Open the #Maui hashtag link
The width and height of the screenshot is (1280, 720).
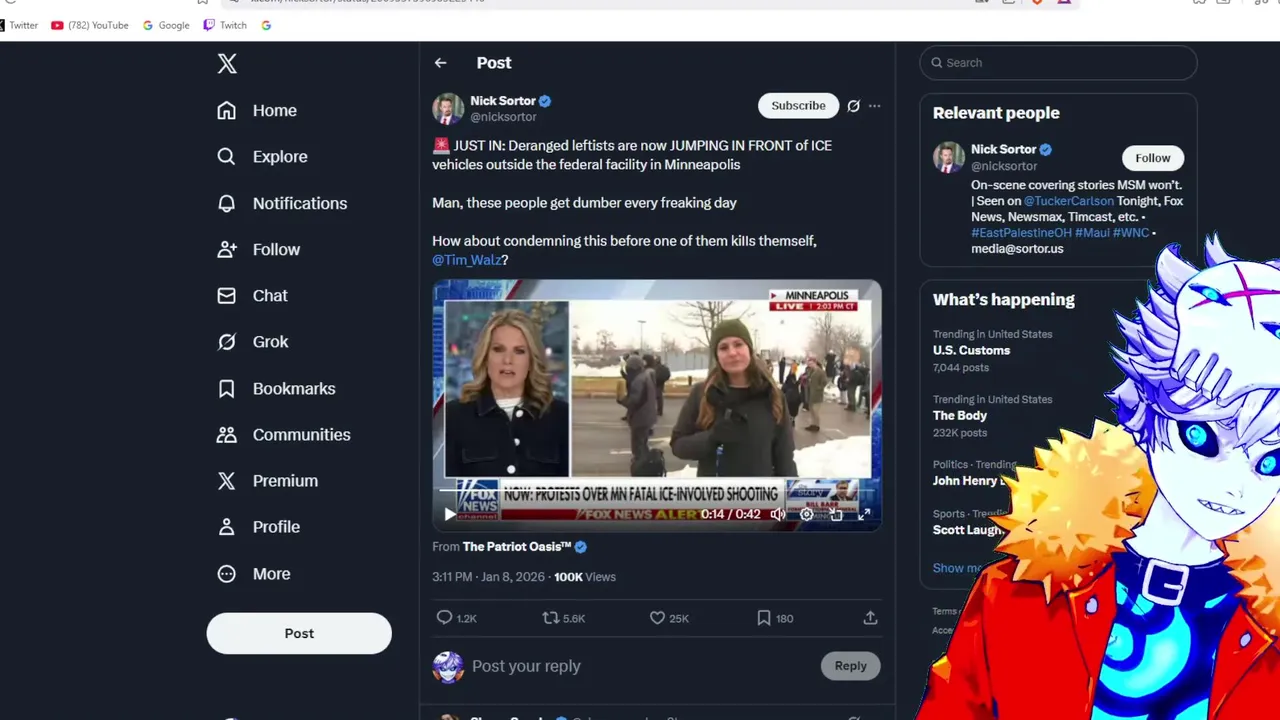[x=1091, y=233]
